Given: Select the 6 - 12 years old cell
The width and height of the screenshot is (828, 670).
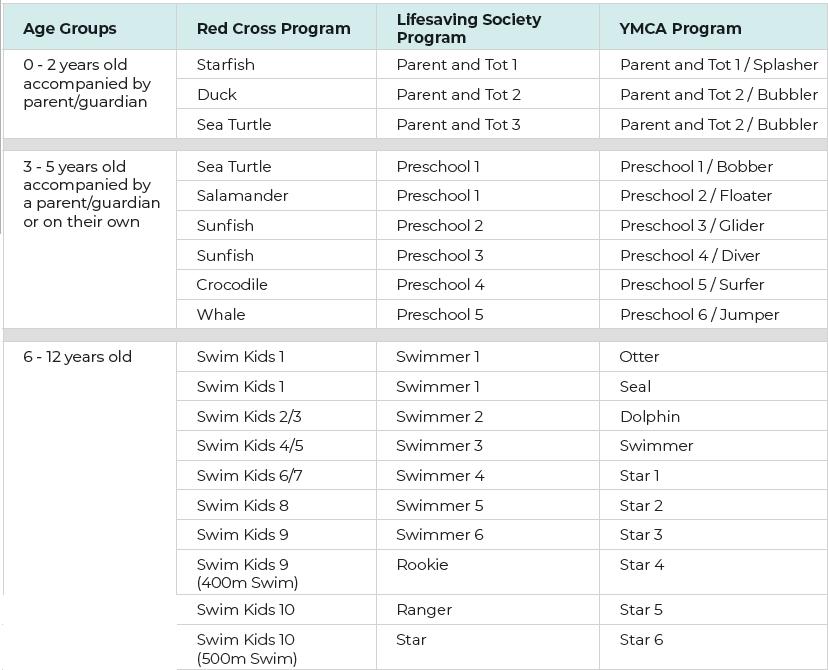Looking at the screenshot, I should click(x=78, y=357).
